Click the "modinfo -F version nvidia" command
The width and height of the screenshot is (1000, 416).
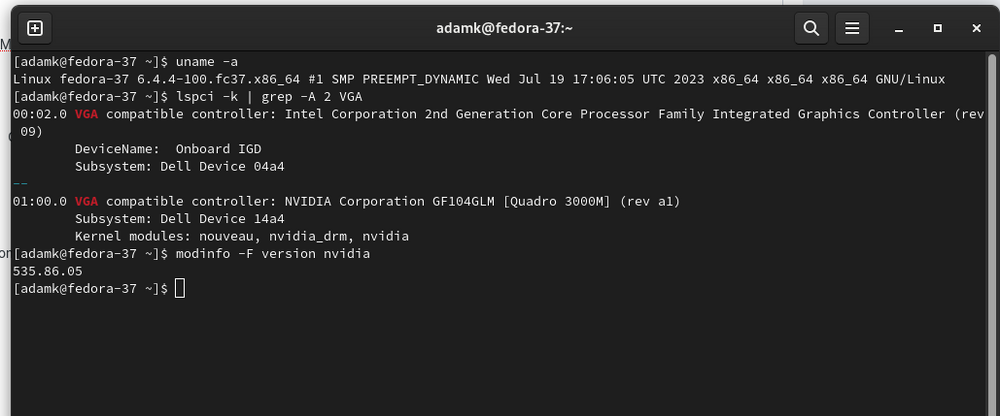(272, 254)
